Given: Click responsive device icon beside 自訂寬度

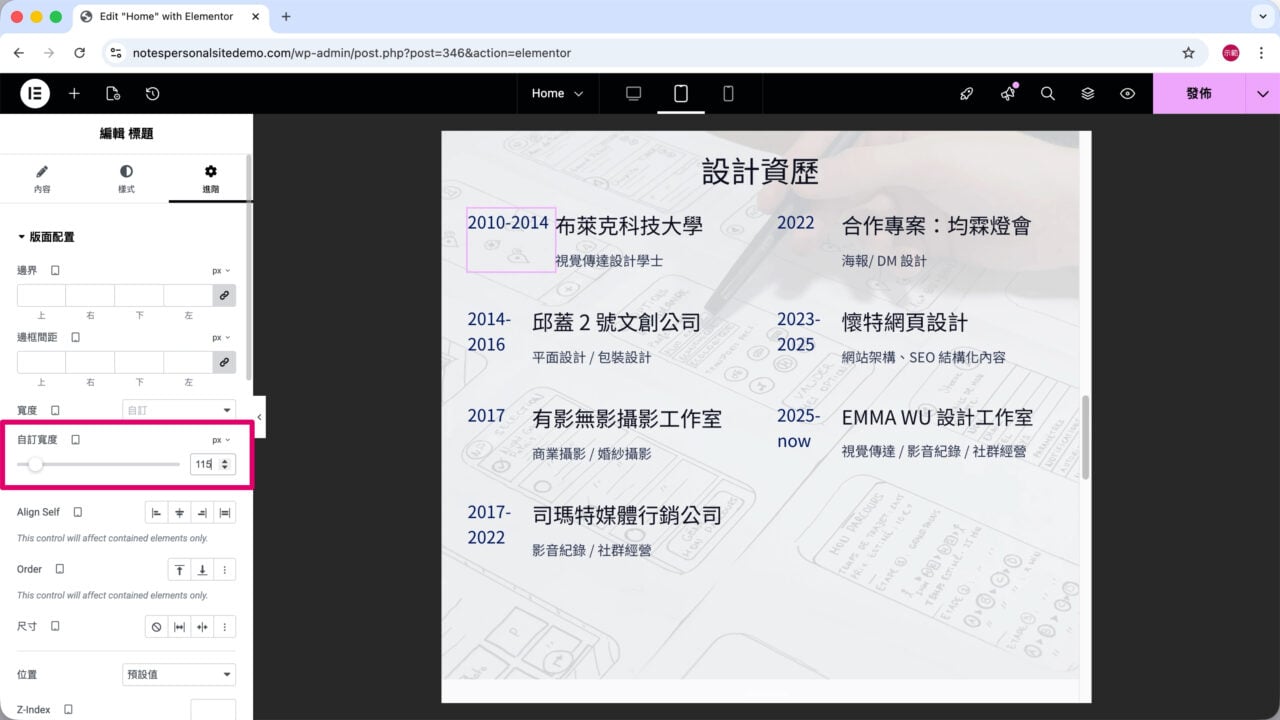Looking at the screenshot, I should coord(75,439).
